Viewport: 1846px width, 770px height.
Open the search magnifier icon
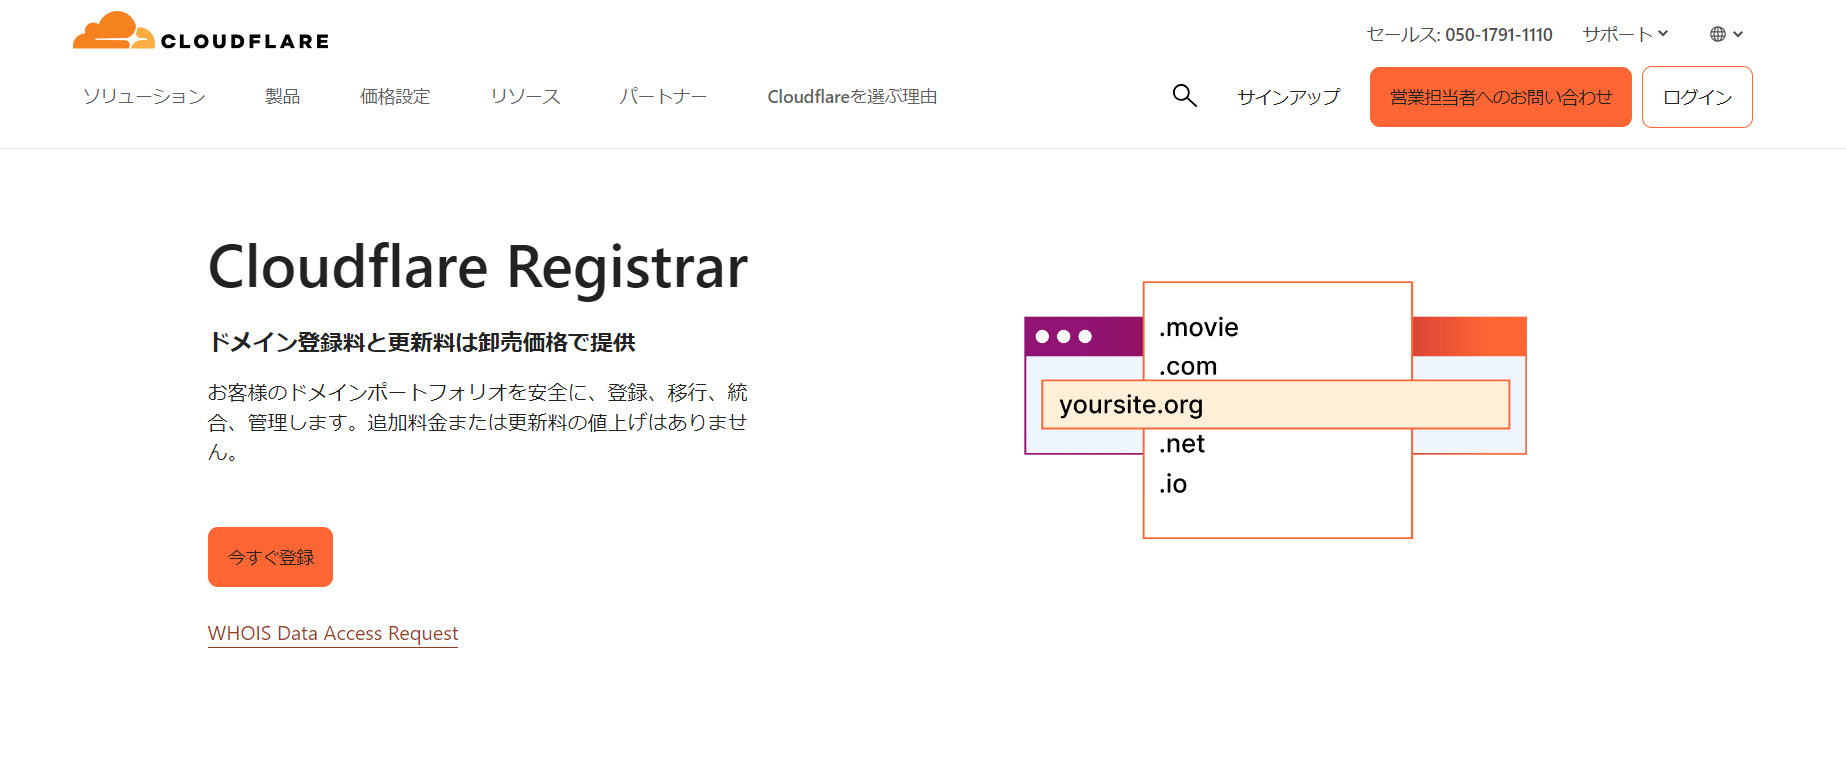pos(1184,96)
